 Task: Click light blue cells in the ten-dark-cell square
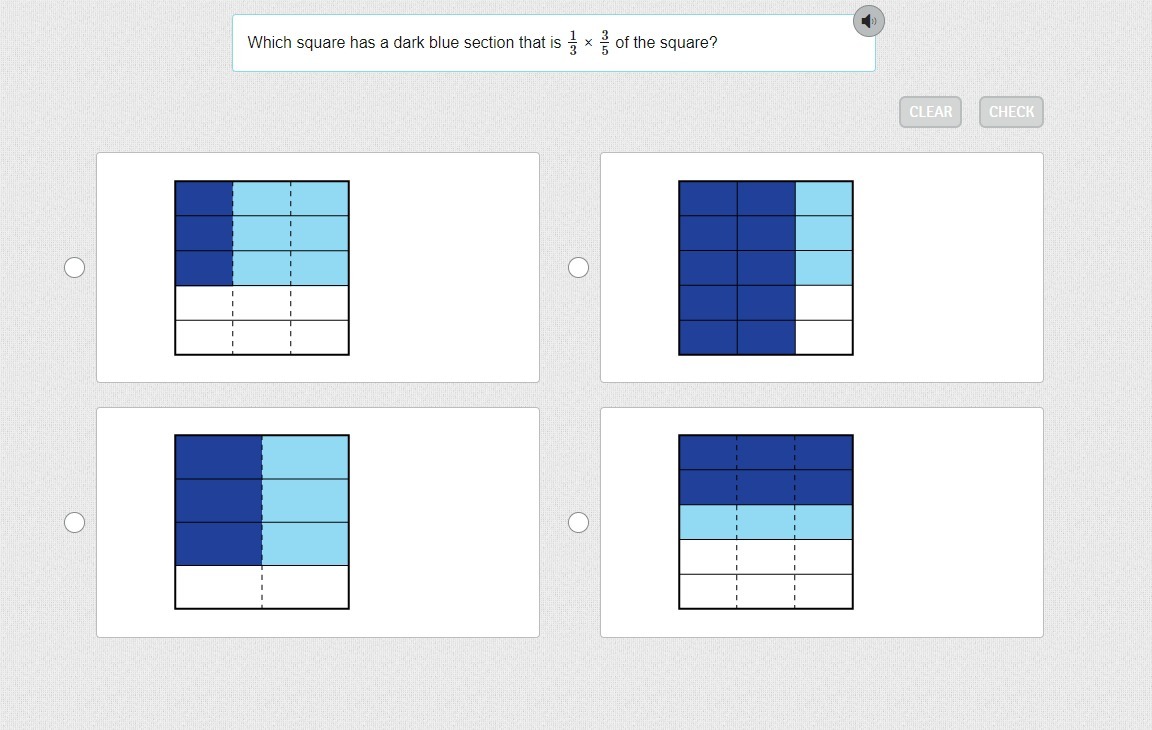coord(824,233)
